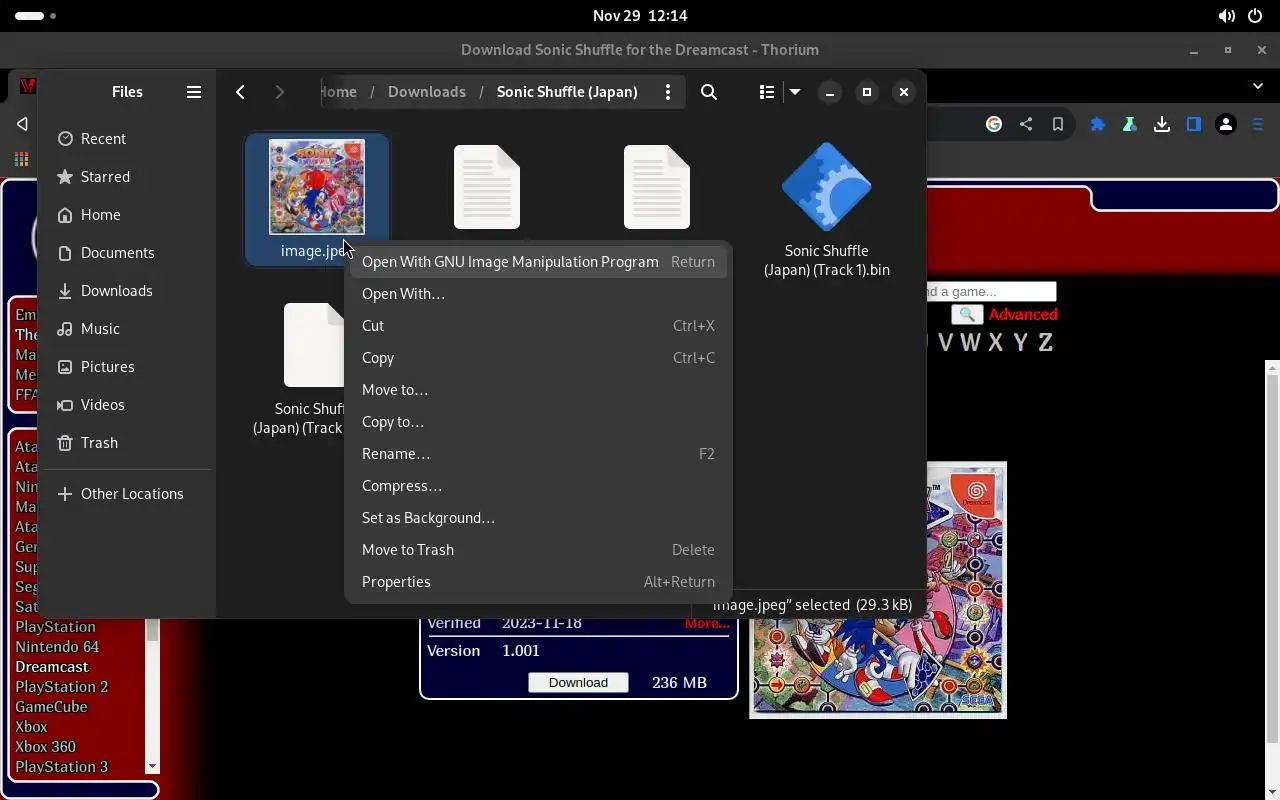
Task: Select Cut in context menu
Action: pos(538,326)
